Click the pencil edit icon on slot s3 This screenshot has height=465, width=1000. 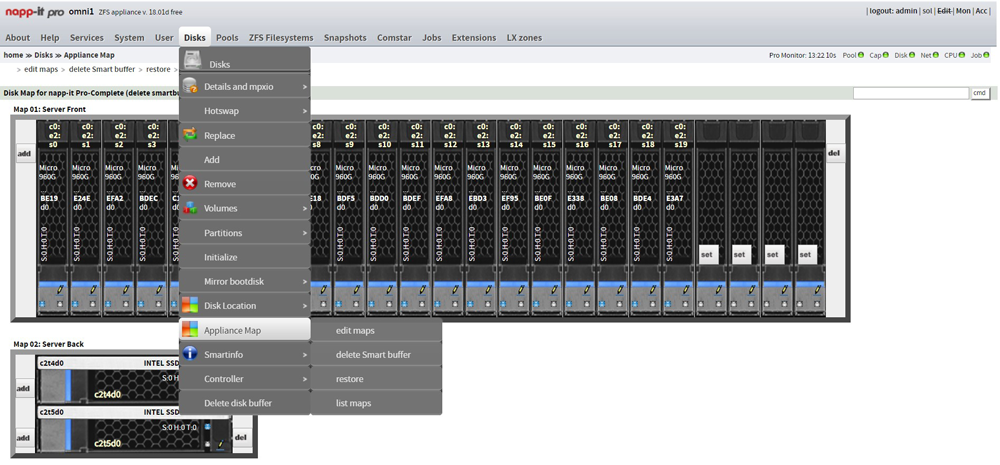click(159, 290)
